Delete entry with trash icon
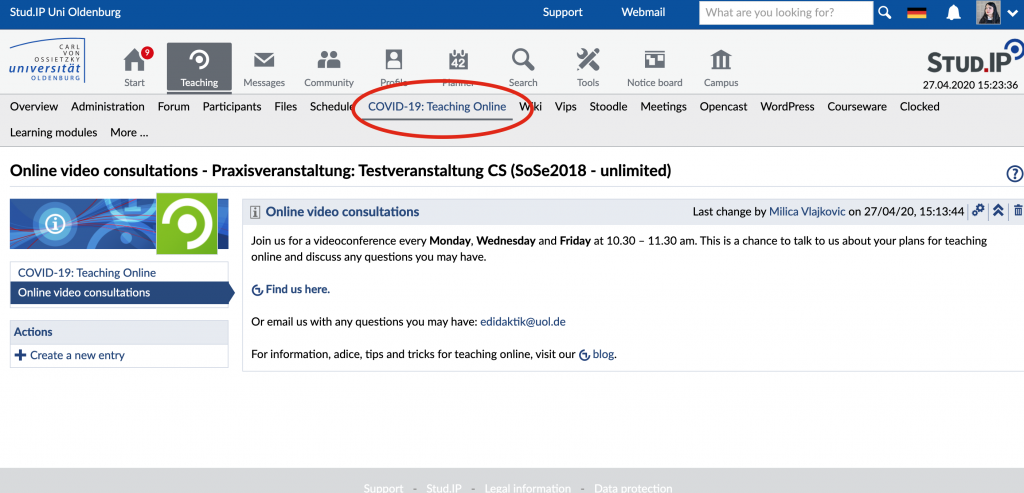The width and height of the screenshot is (1024, 493). 1017,211
